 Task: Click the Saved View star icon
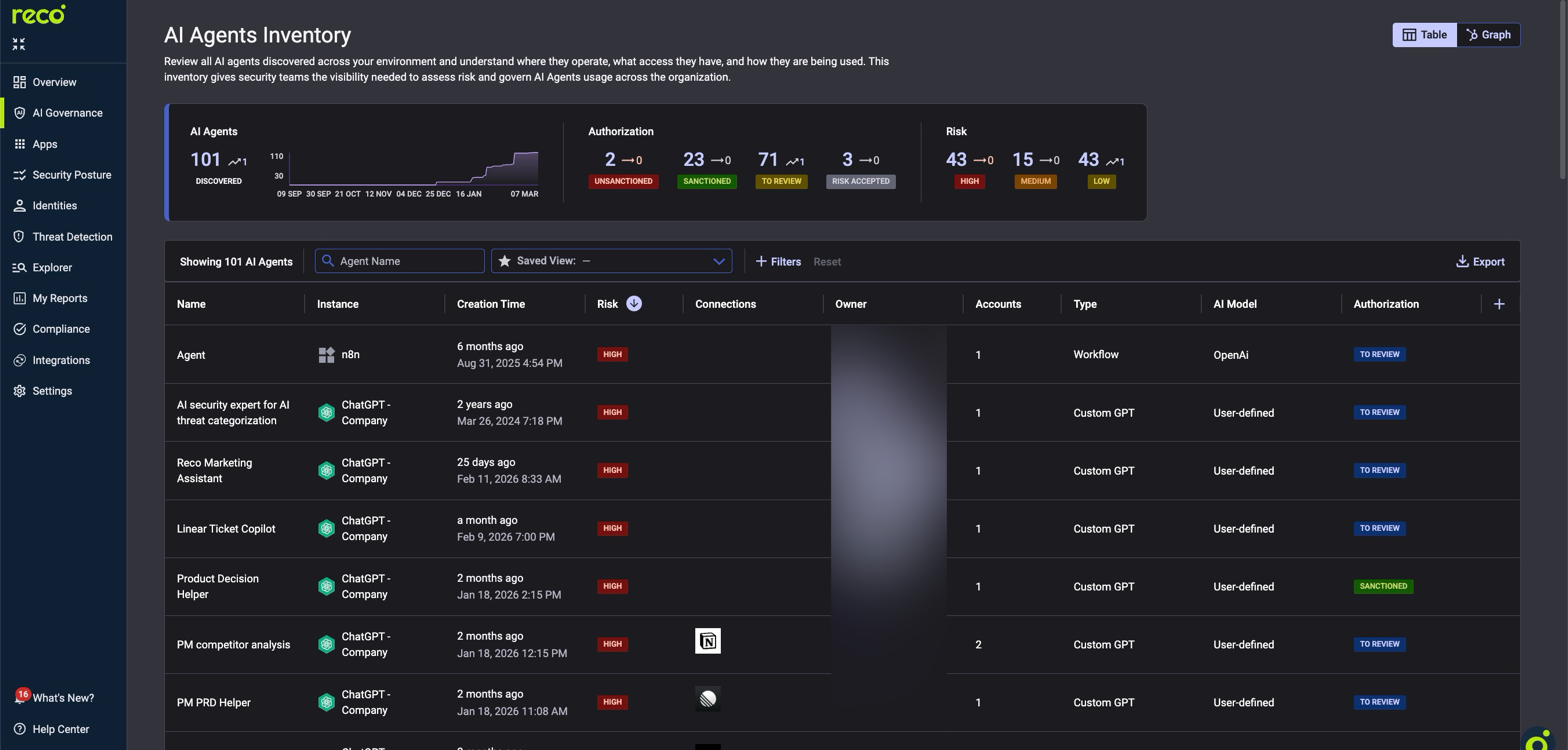[x=504, y=261]
